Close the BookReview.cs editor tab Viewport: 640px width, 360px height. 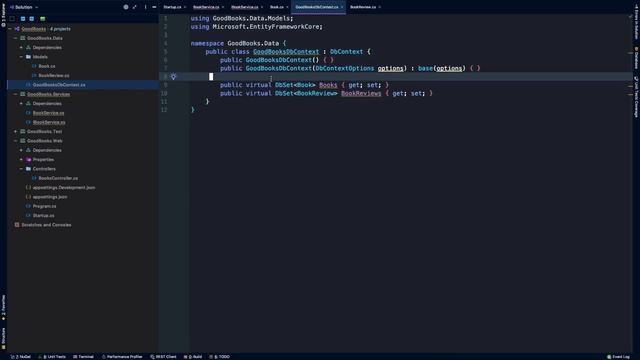[380, 7]
